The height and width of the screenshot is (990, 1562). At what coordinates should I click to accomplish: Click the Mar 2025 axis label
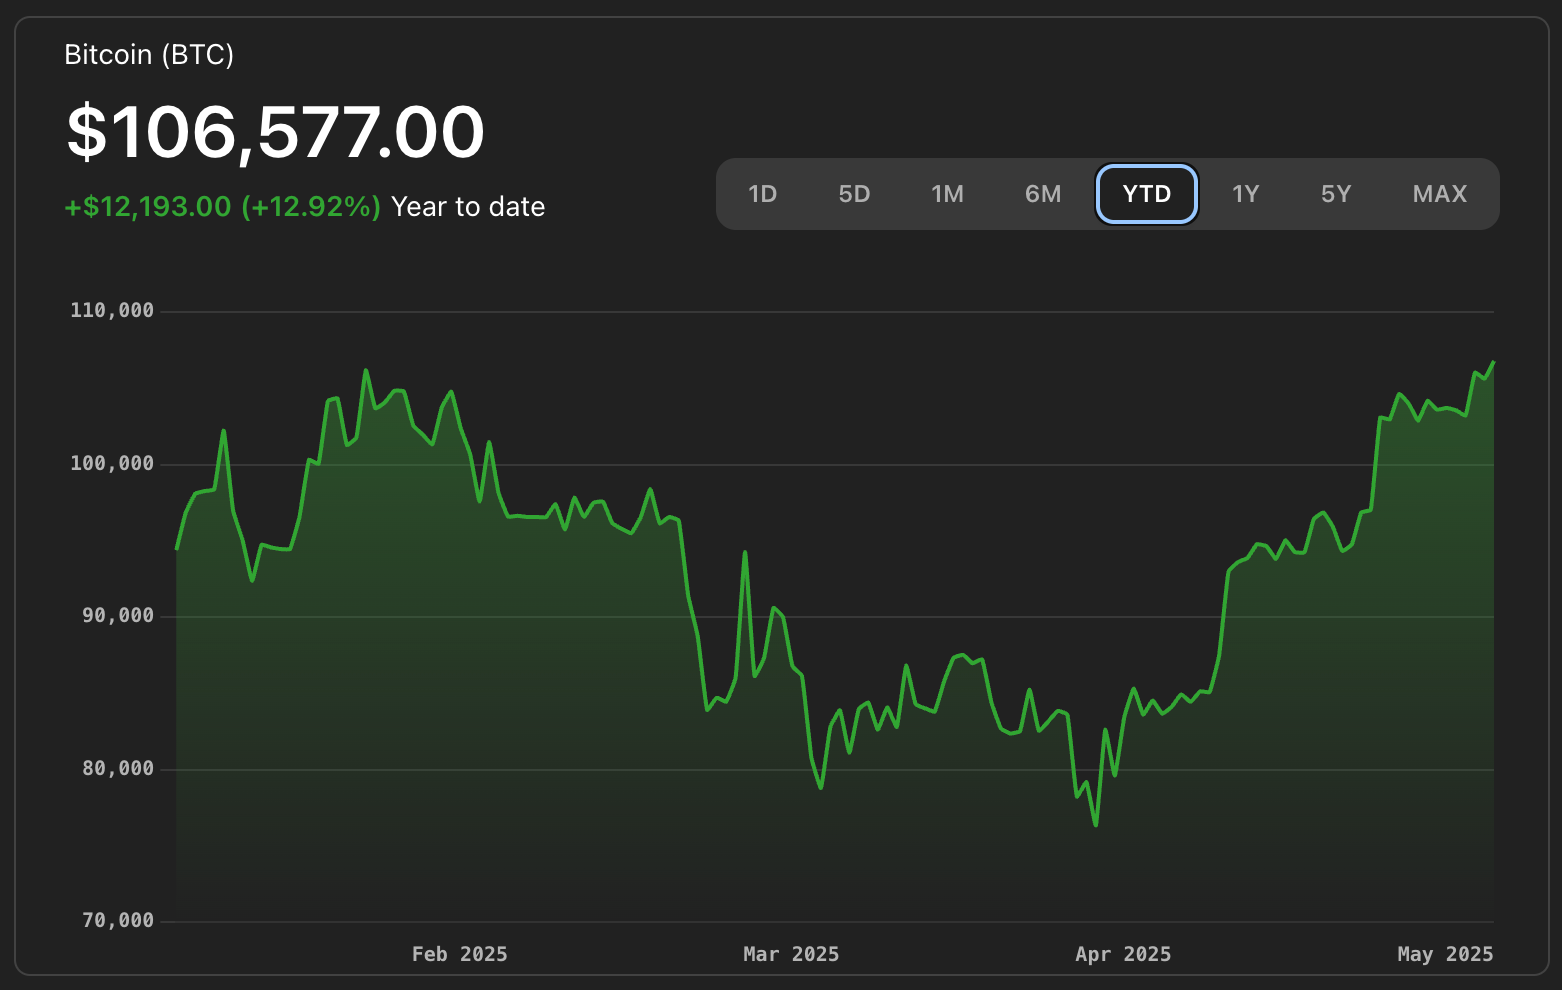point(791,954)
